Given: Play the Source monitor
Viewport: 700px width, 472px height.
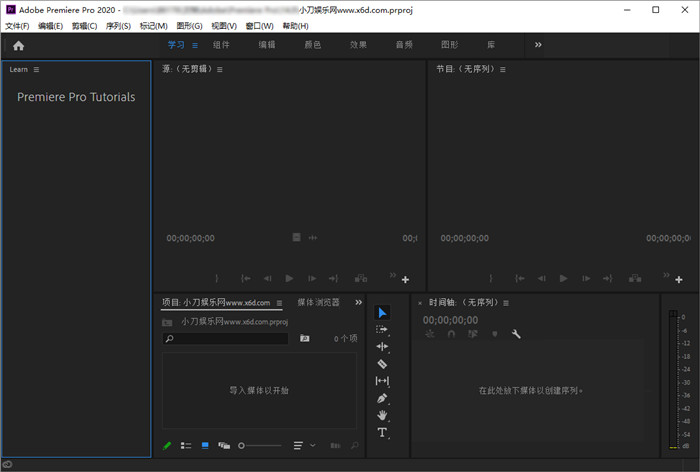Looking at the screenshot, I should (x=289, y=279).
